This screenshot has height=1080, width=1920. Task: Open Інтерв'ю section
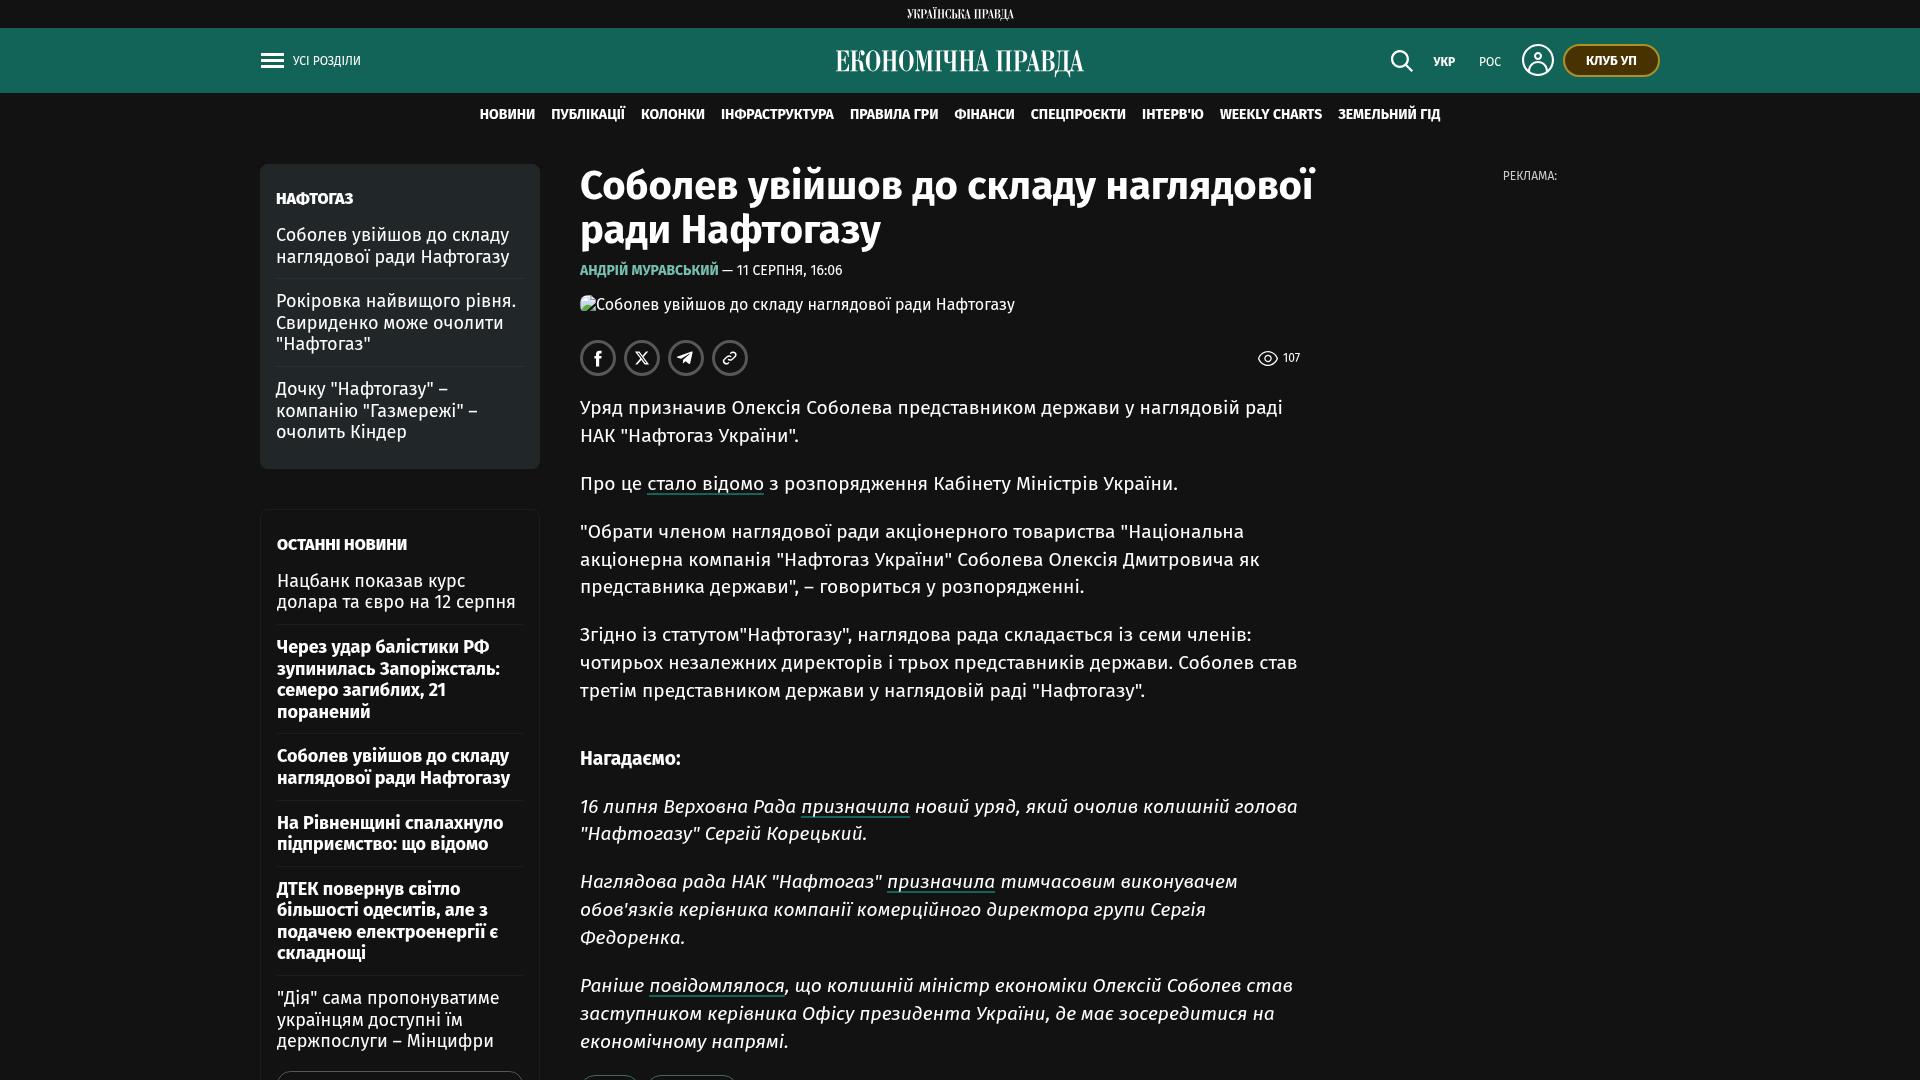click(x=1173, y=115)
